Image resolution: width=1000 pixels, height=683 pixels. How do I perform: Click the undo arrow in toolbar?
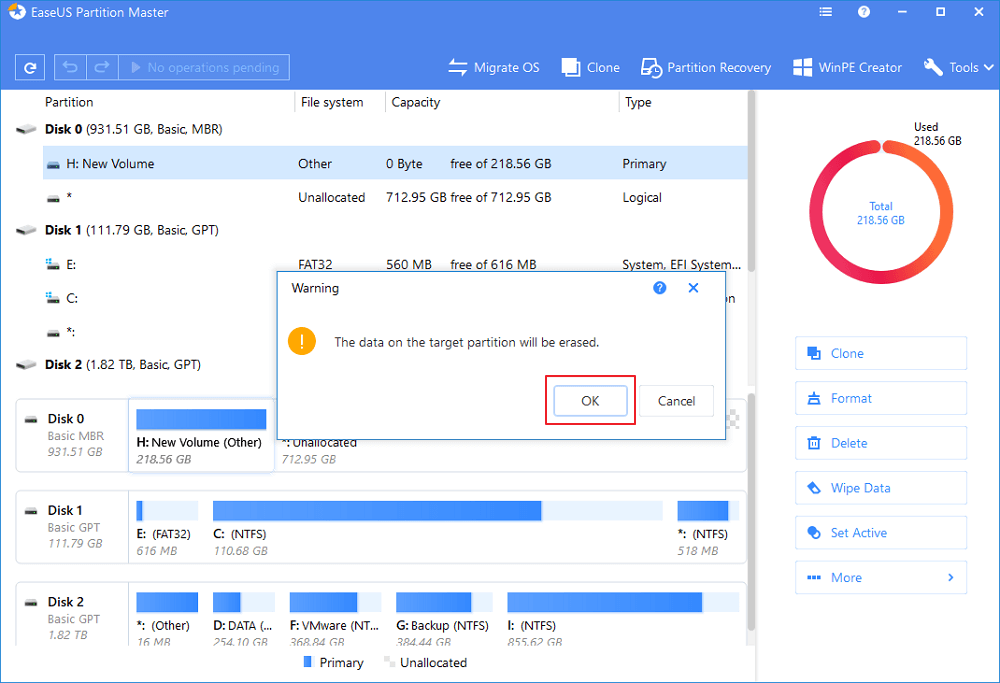click(x=70, y=67)
